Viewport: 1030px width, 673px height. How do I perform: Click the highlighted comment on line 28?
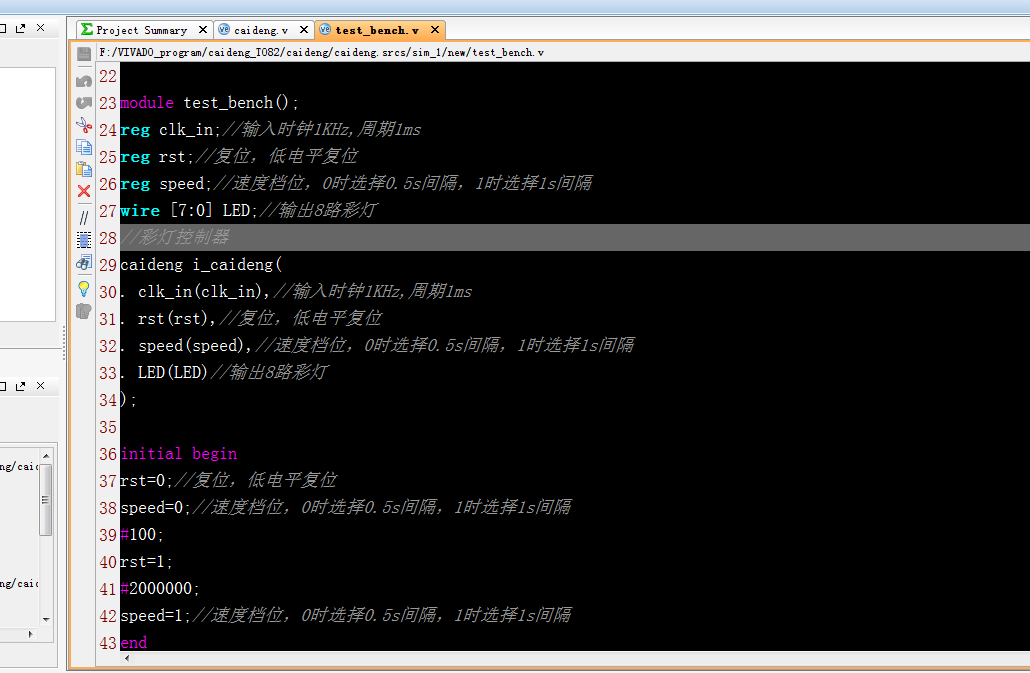174,238
